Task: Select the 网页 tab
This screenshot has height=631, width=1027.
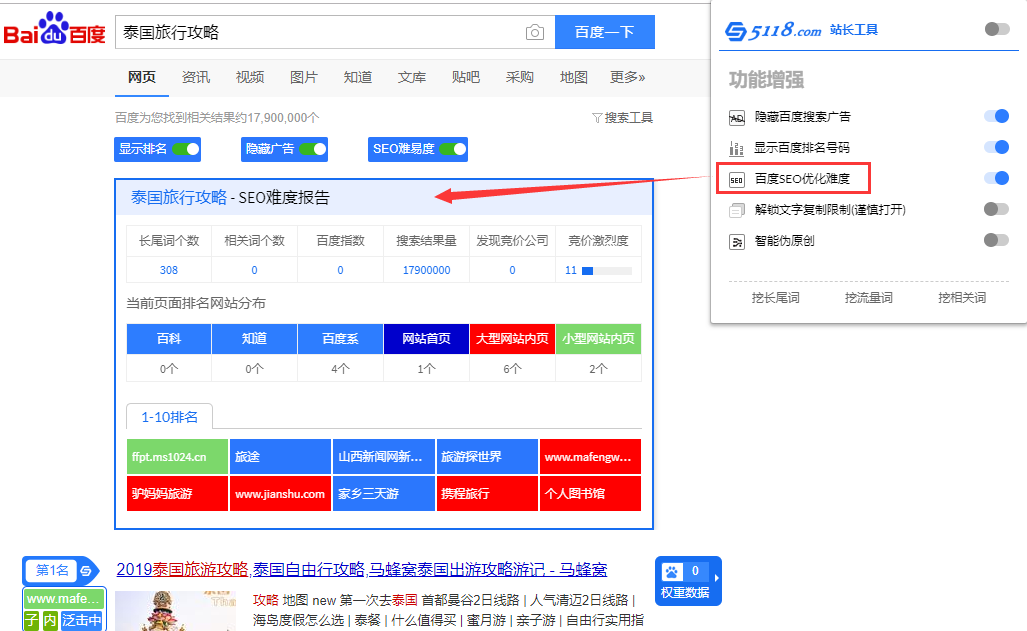Action: point(142,77)
